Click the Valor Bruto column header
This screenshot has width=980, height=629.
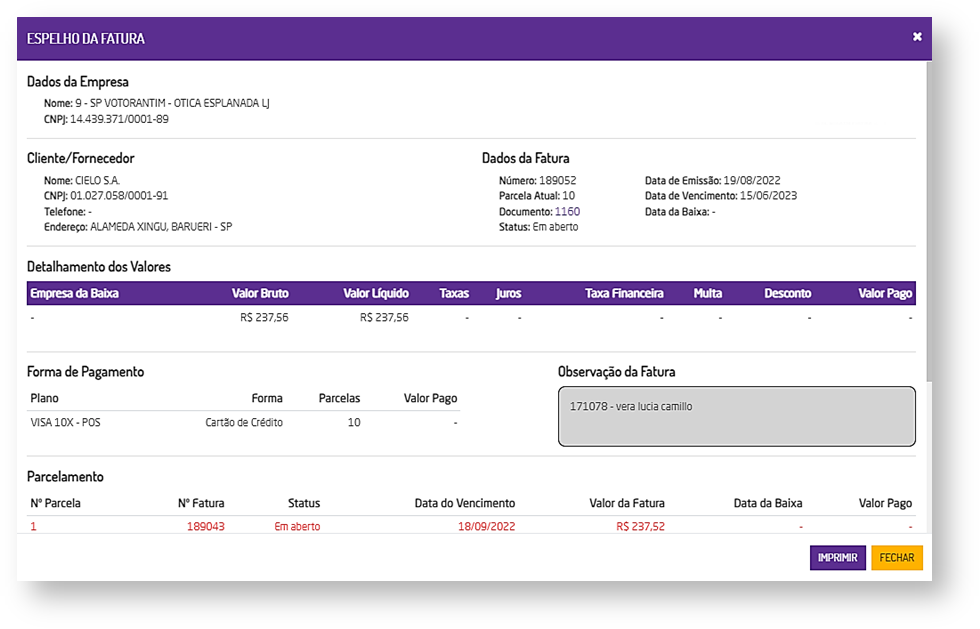point(260,294)
